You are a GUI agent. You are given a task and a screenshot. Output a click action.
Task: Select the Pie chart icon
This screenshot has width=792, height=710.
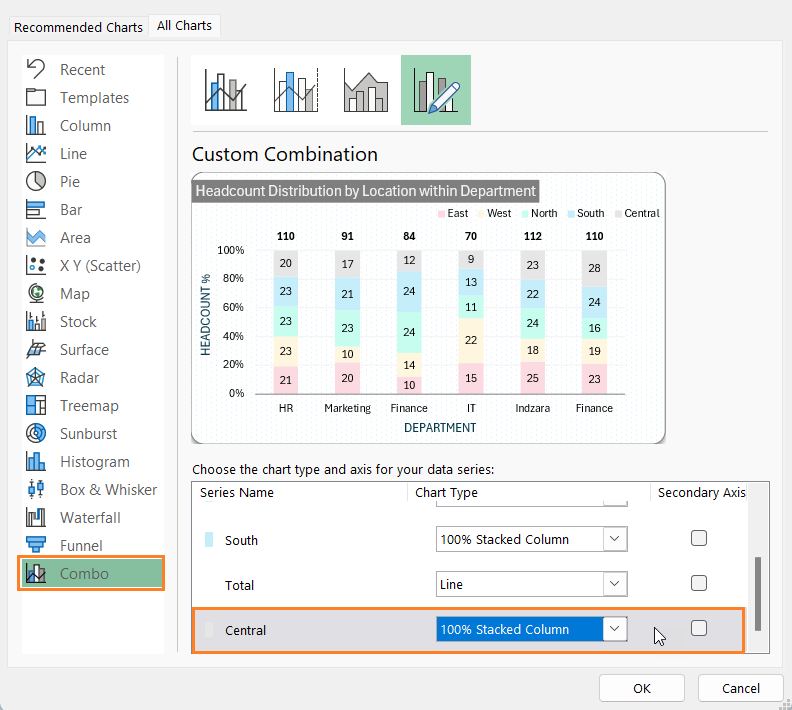[x=36, y=181]
